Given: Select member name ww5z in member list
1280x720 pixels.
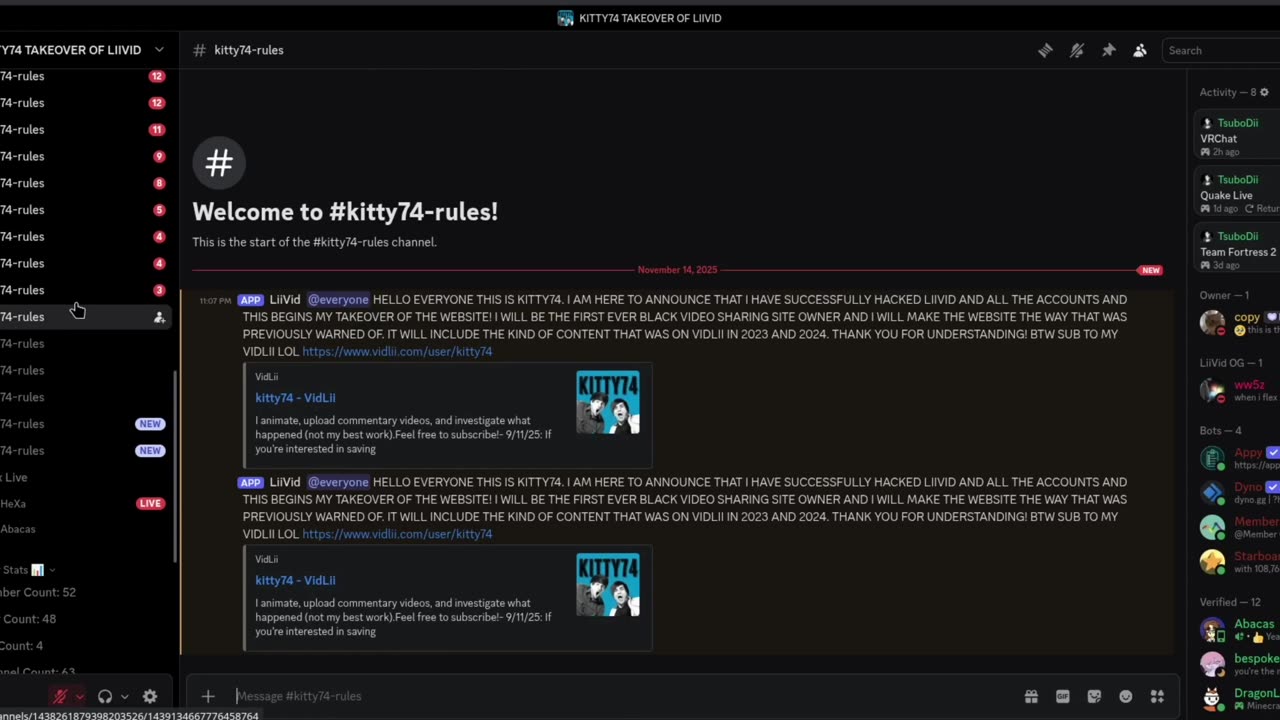Looking at the screenshot, I should [1249, 385].
